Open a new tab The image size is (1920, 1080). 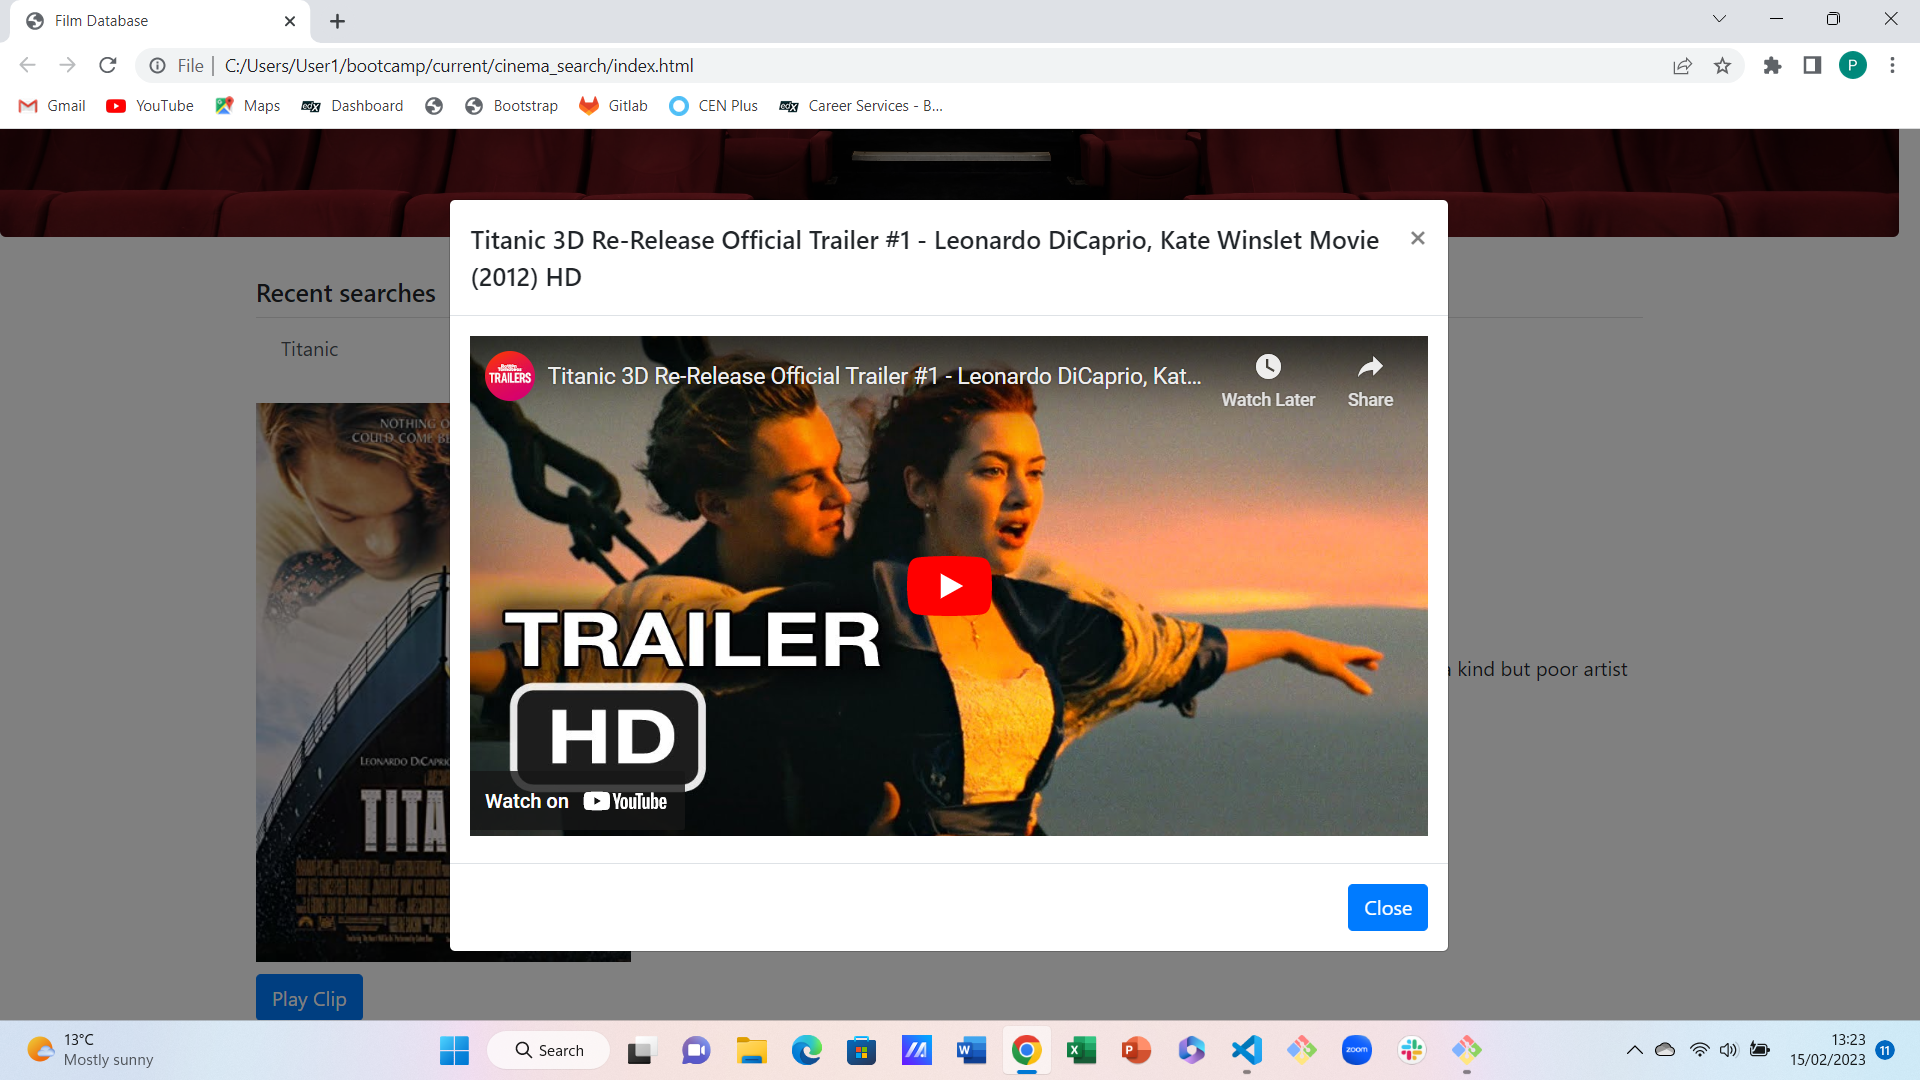[337, 21]
